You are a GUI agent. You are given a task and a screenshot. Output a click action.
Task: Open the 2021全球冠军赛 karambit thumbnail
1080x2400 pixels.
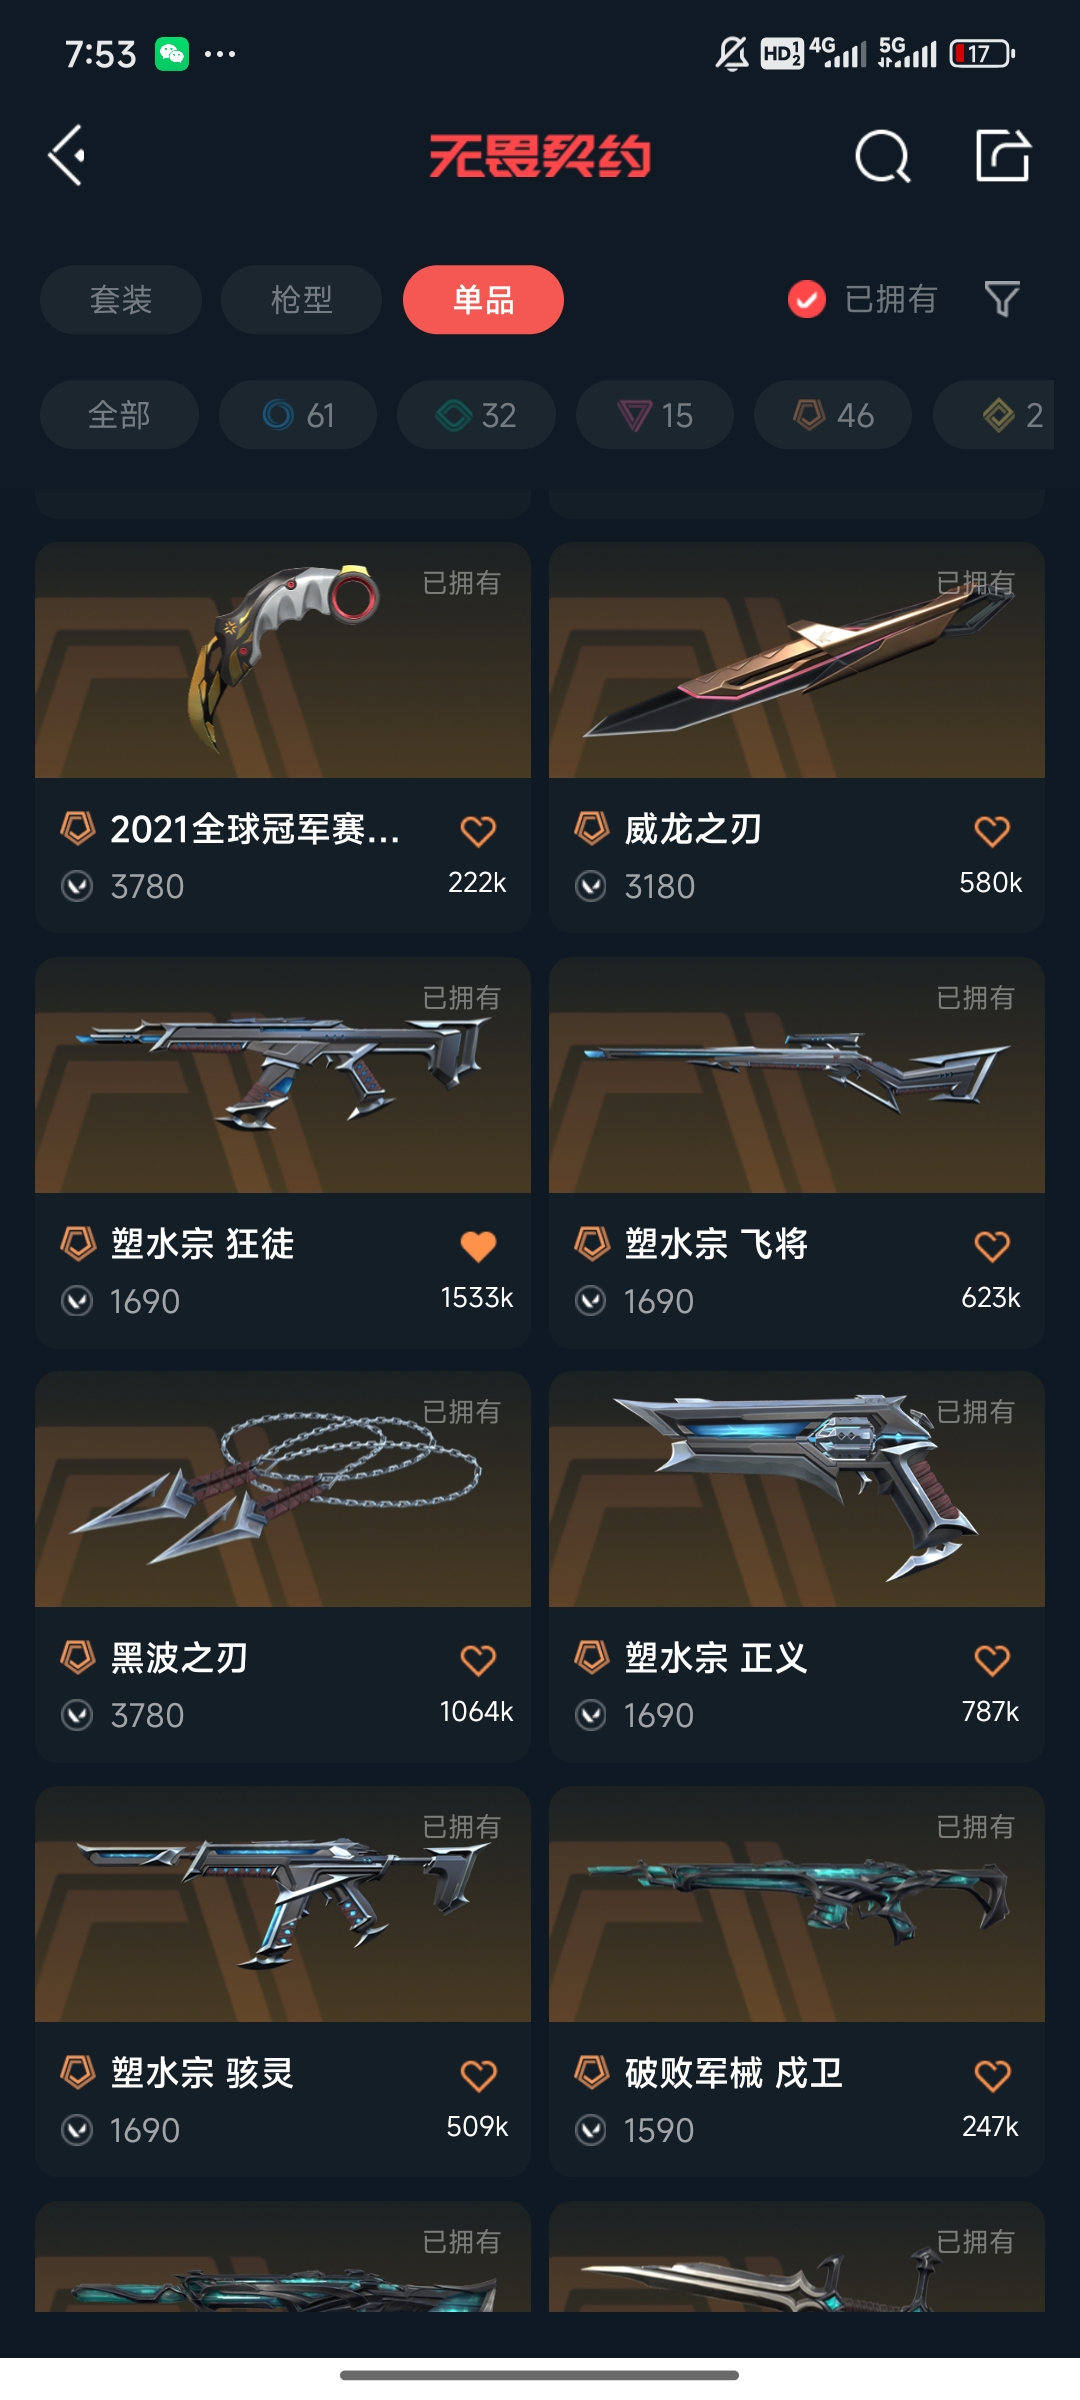pyautogui.click(x=283, y=660)
